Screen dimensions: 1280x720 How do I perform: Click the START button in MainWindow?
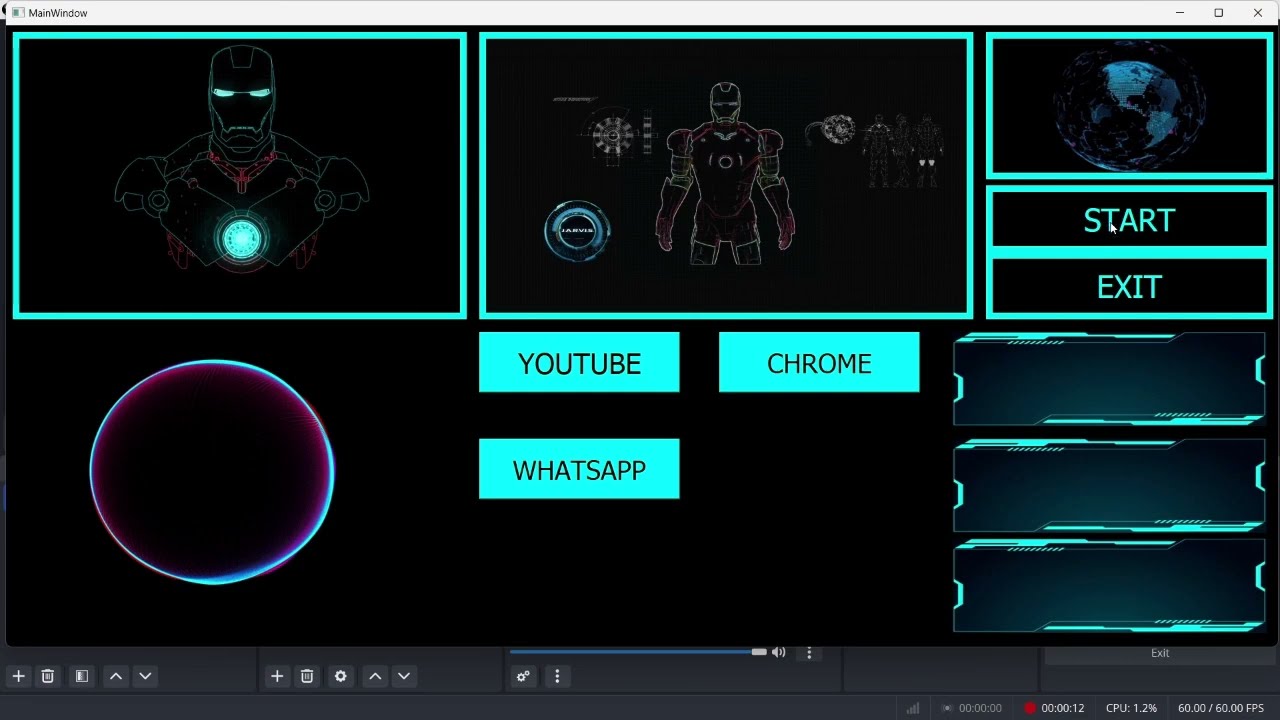[x=1129, y=220]
